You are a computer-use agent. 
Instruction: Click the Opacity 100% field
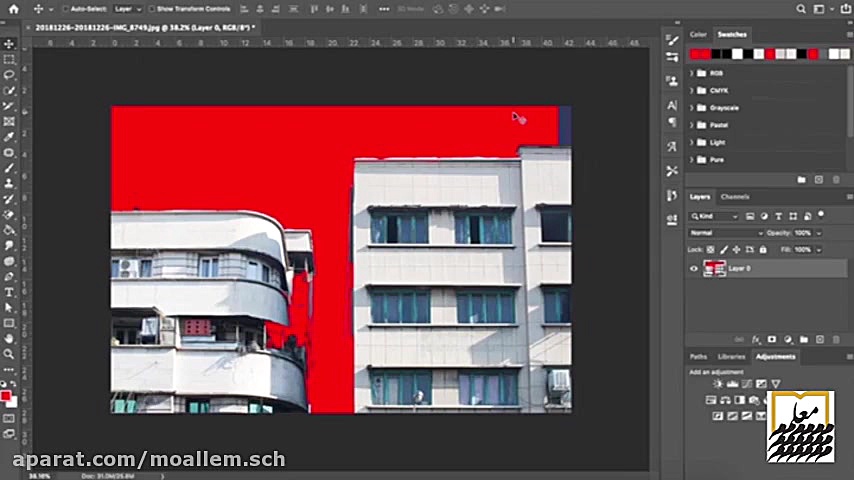[803, 233]
